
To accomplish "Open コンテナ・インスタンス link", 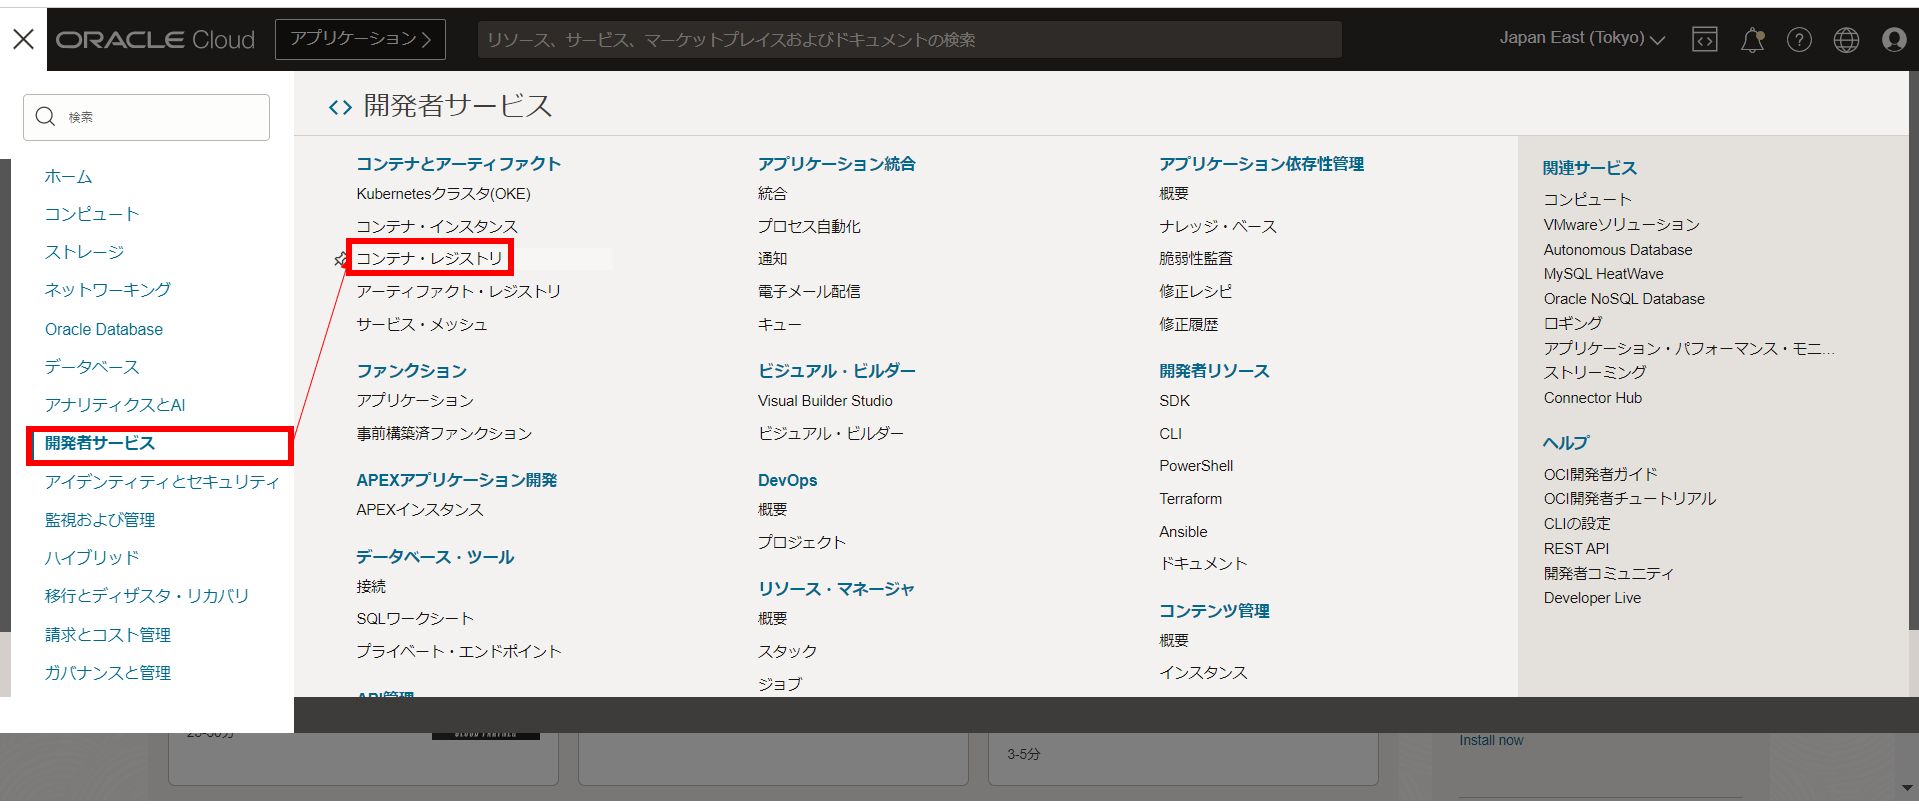I will (437, 227).
